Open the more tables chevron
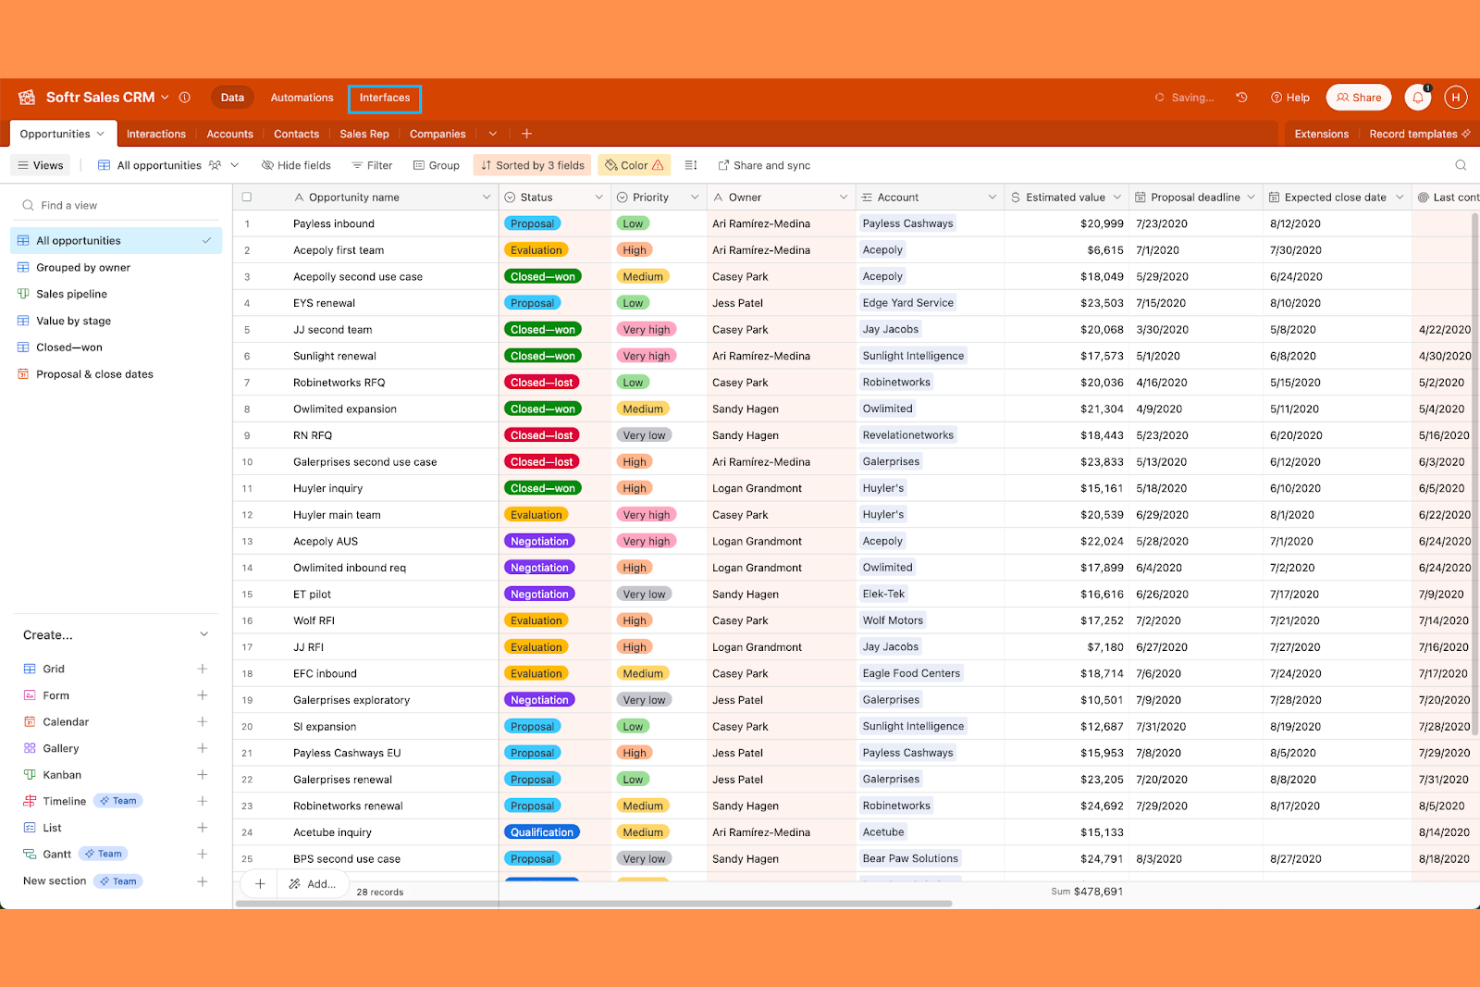The width and height of the screenshot is (1480, 987). click(x=493, y=134)
